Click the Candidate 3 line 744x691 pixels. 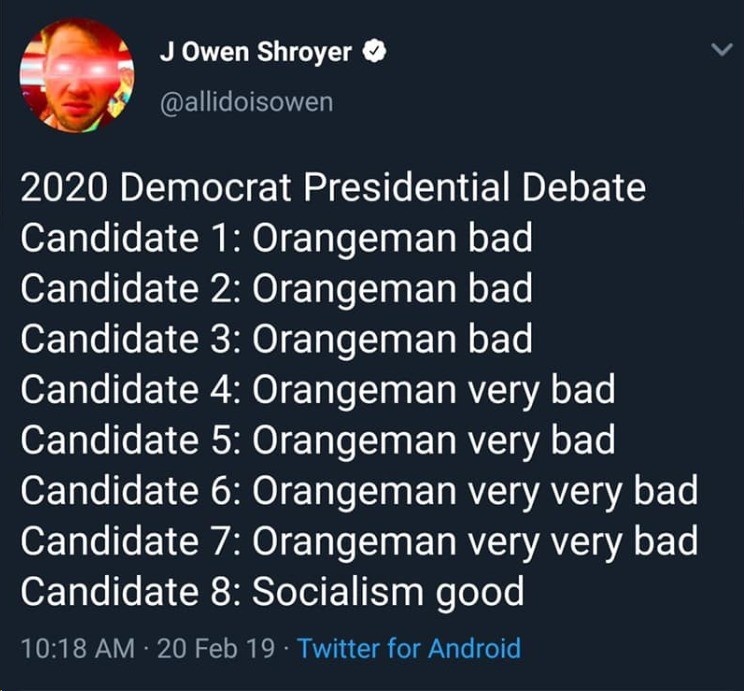click(x=277, y=339)
